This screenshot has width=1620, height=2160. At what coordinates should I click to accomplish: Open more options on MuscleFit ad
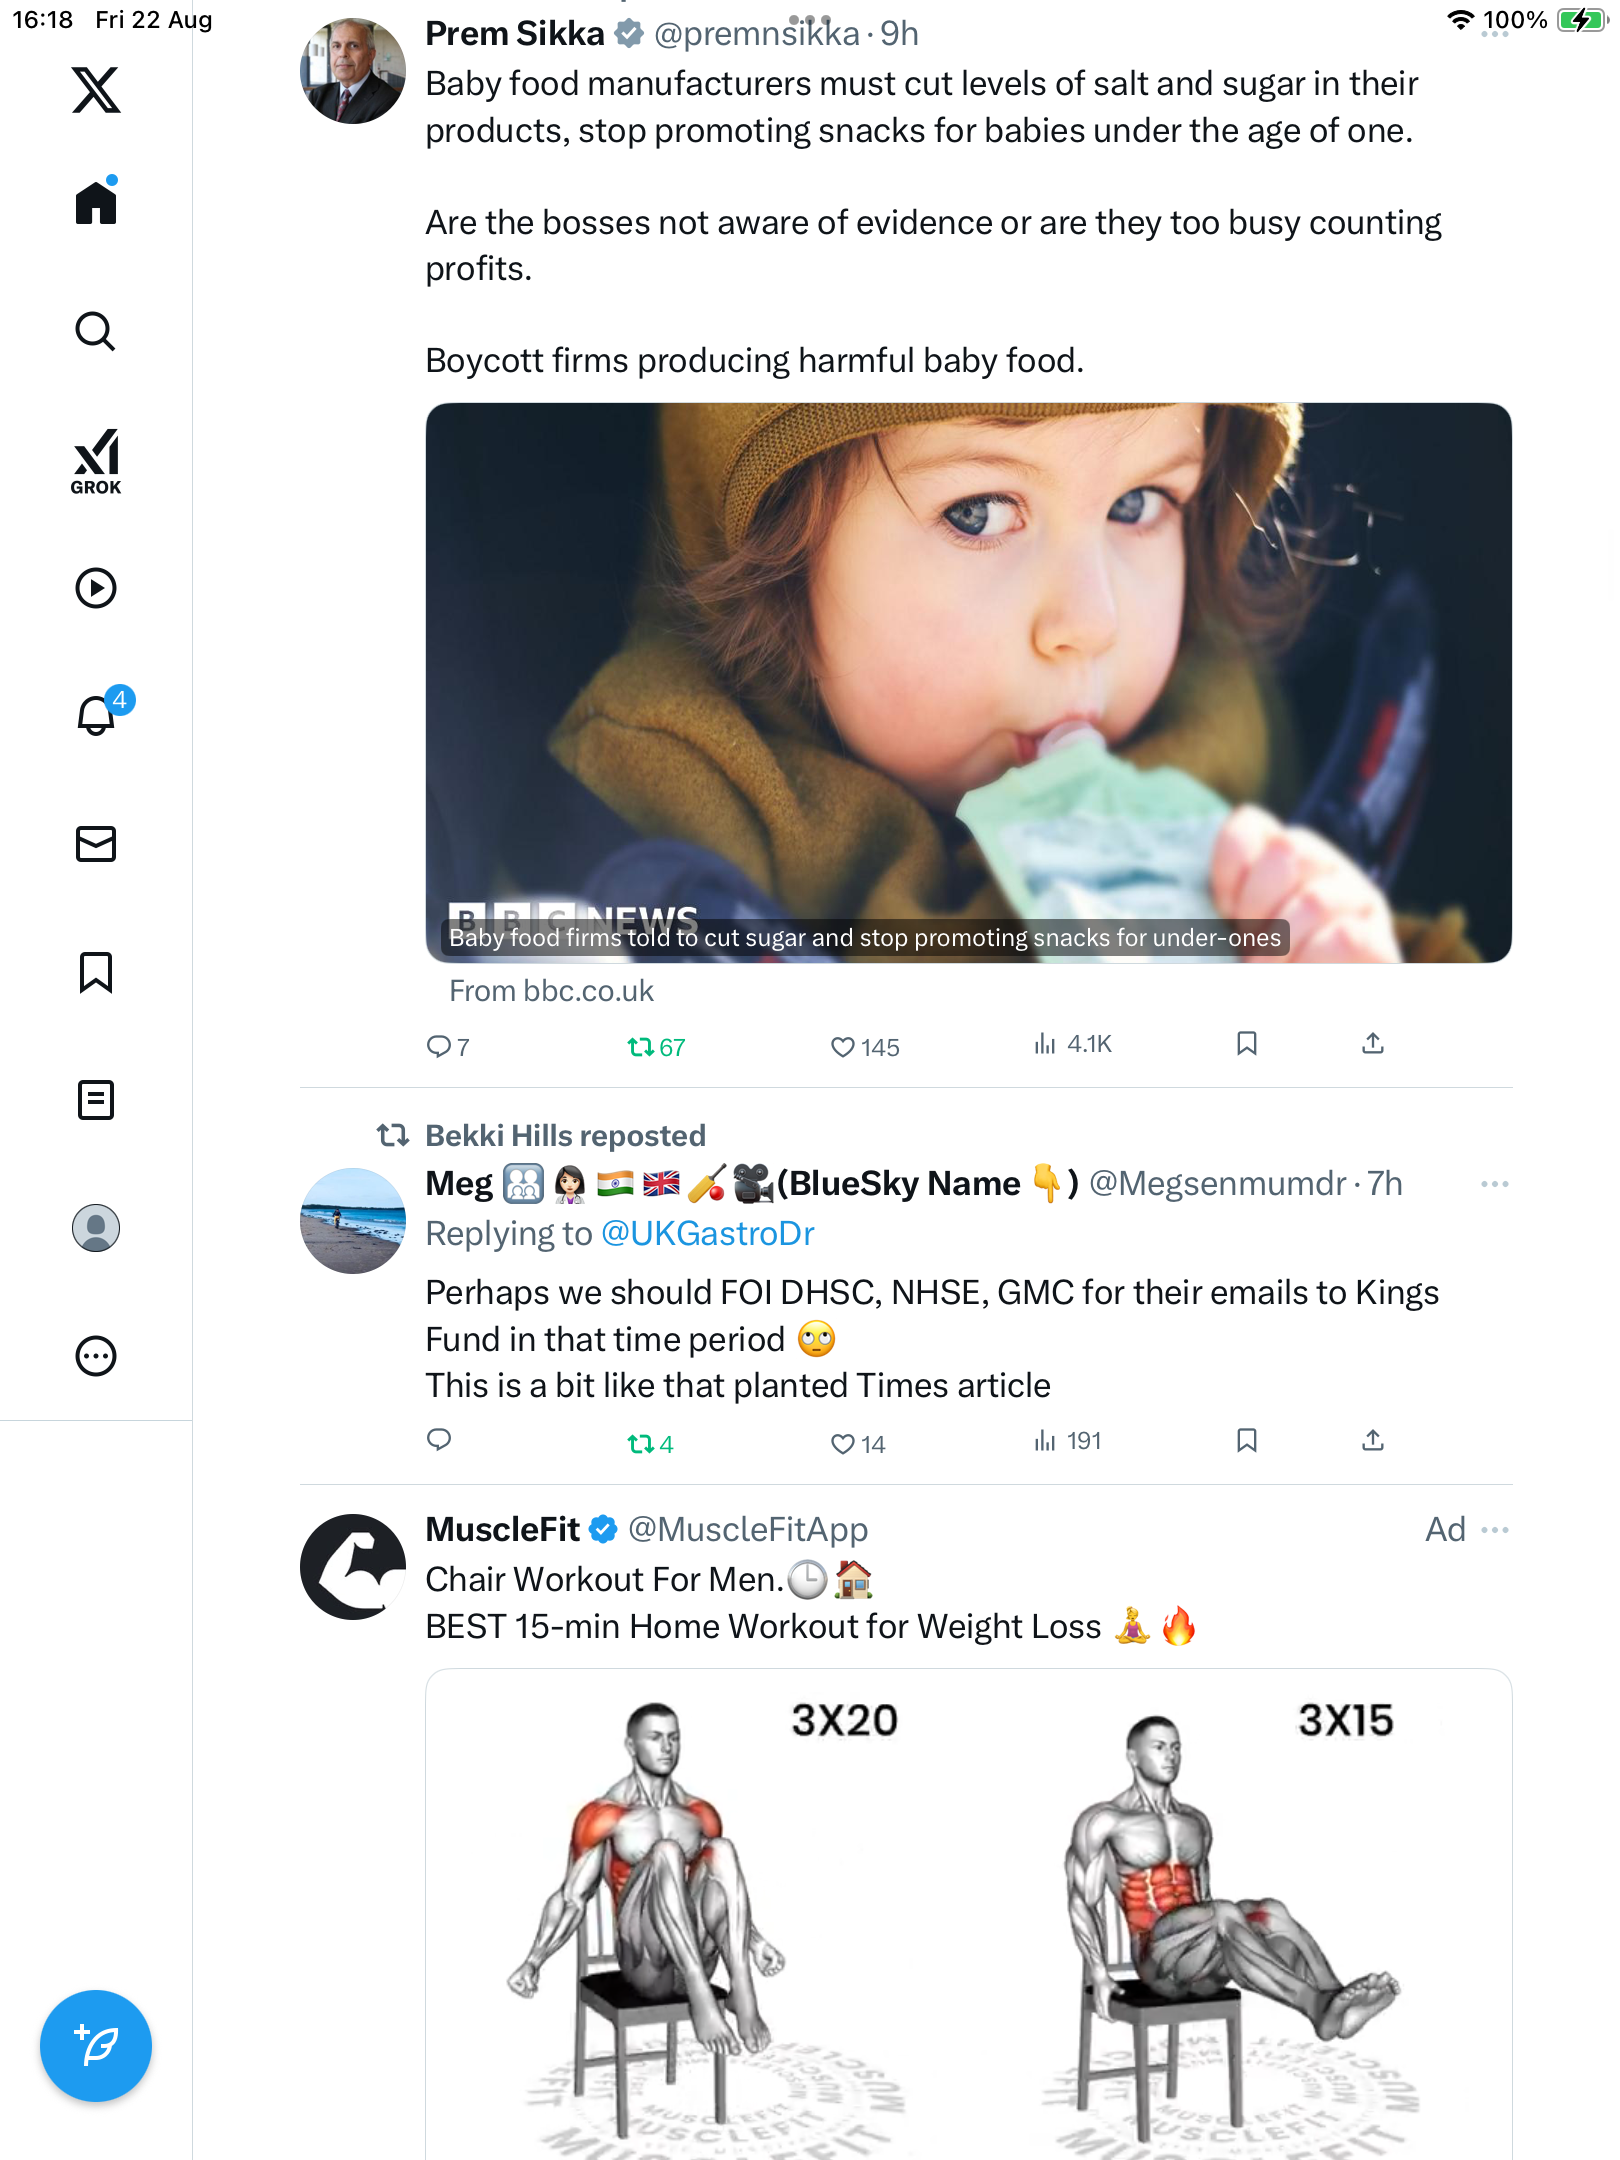[x=1494, y=1530]
